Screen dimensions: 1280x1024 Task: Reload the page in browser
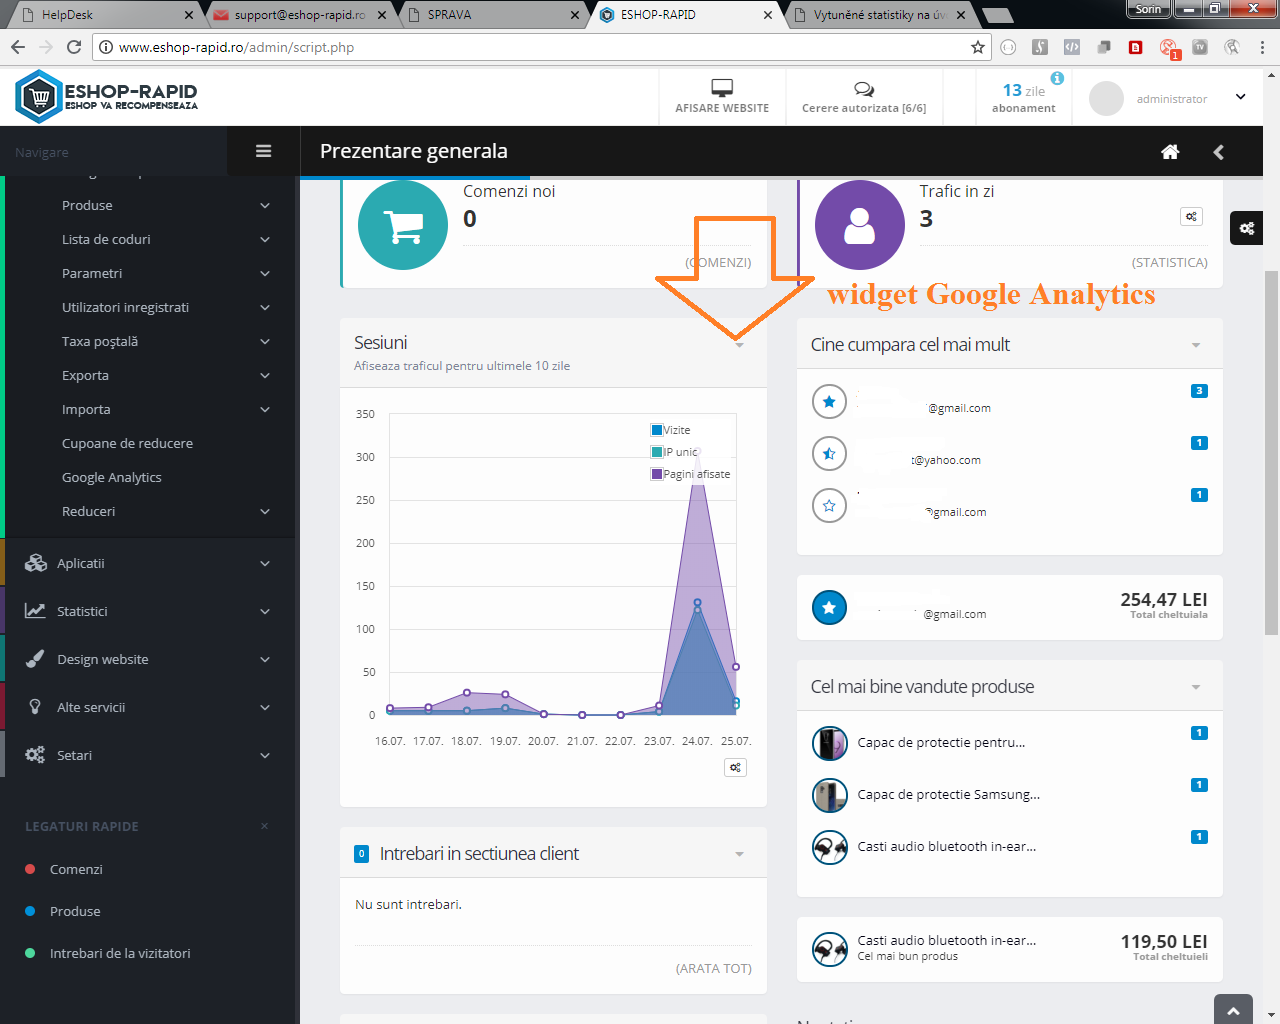(74, 47)
